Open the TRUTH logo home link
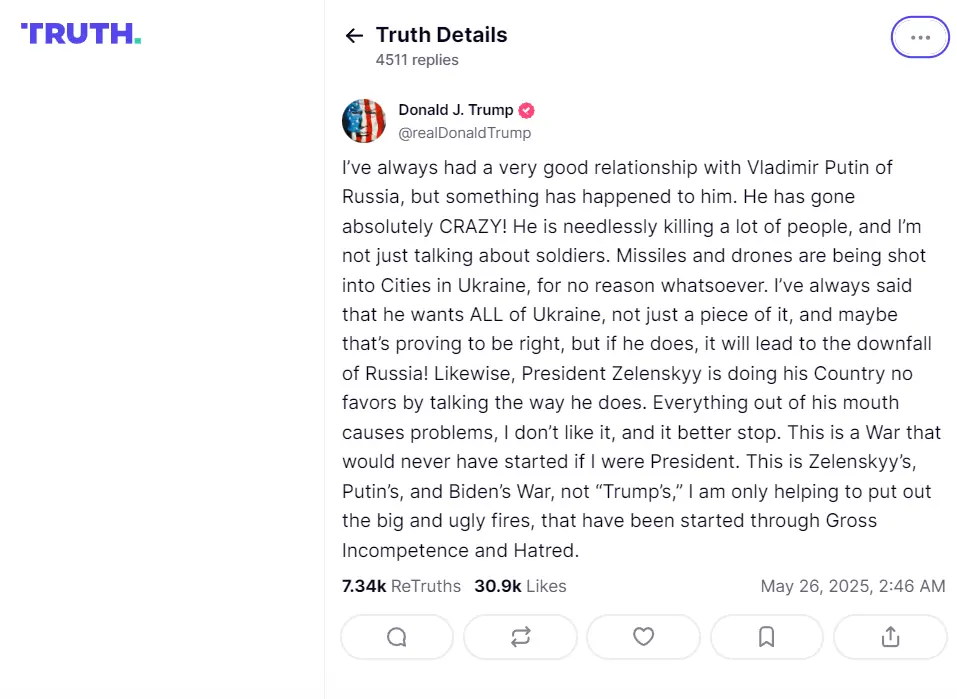957x699 pixels. [x=81, y=34]
